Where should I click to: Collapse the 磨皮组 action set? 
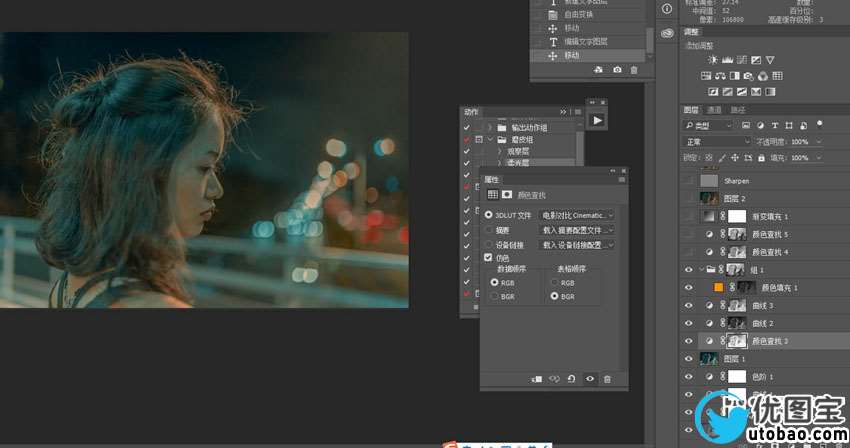pos(491,139)
